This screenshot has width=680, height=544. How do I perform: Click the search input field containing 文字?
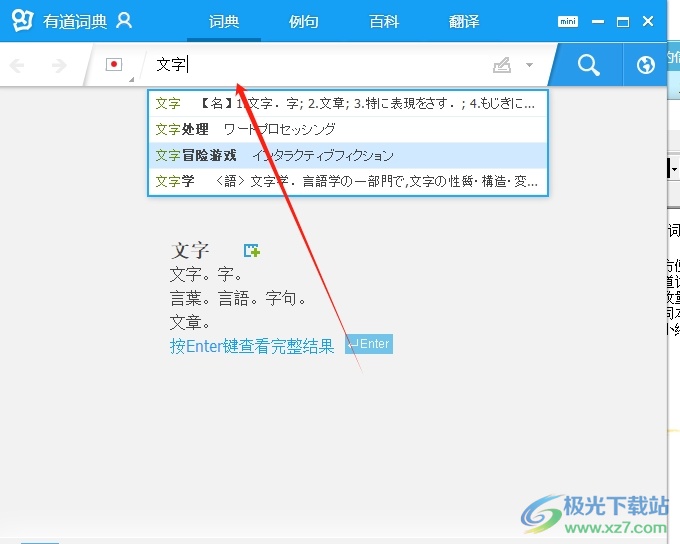[319, 65]
